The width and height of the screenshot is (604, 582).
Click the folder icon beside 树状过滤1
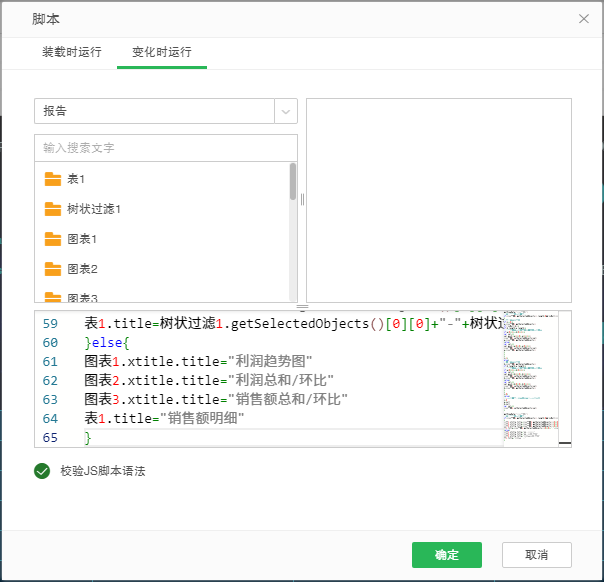pyautogui.click(x=53, y=209)
